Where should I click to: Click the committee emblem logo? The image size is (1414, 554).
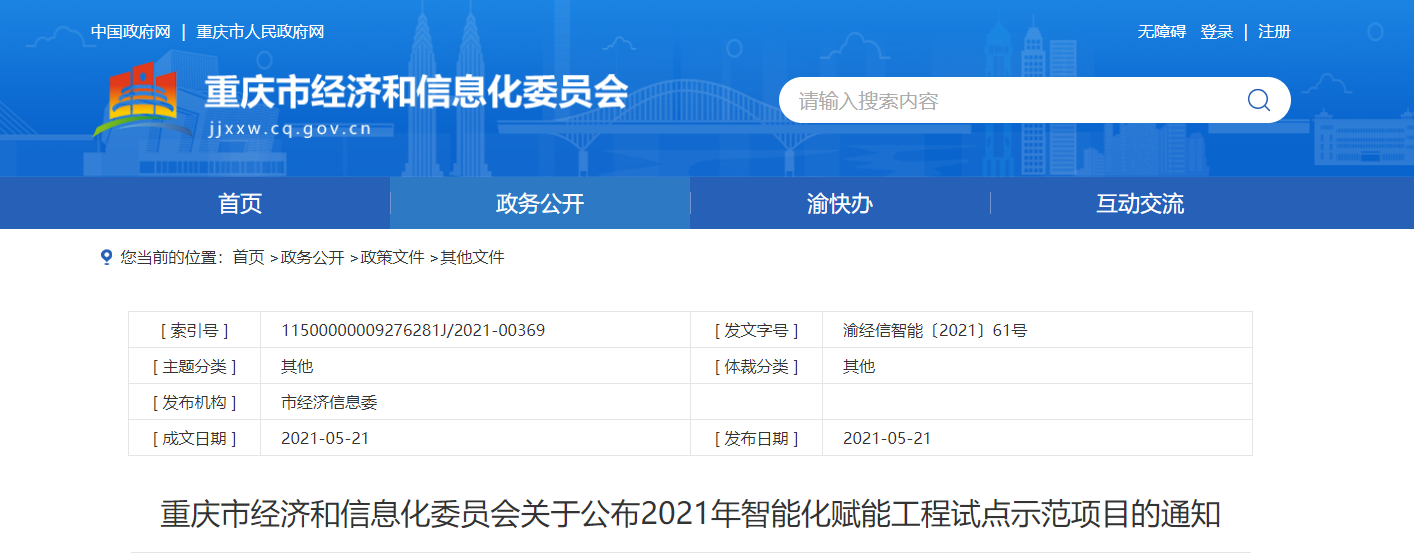pyautogui.click(x=144, y=99)
